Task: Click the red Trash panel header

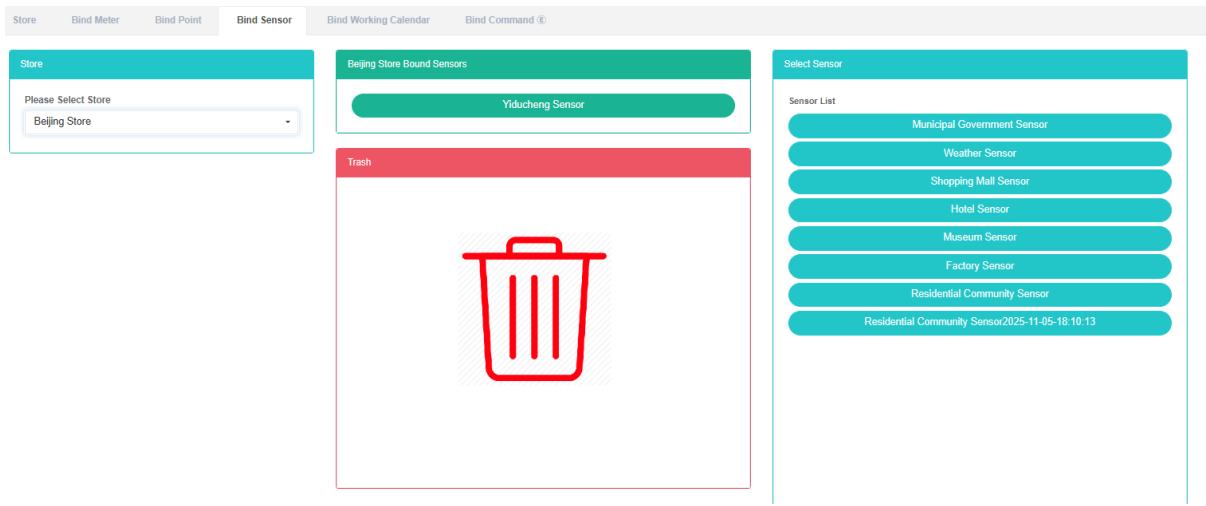Action: coord(543,163)
